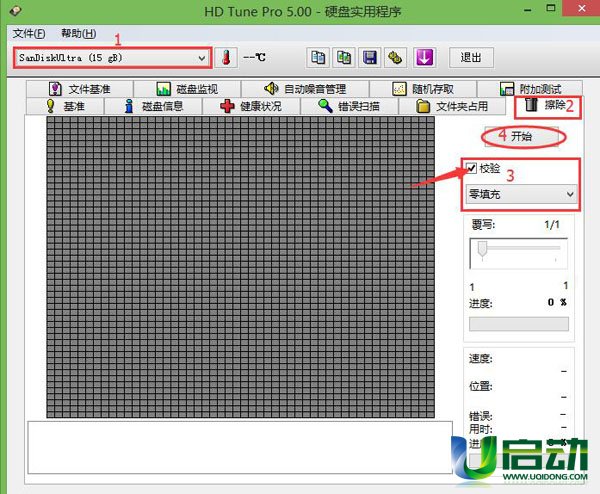Switch to the 磁盘监视 tab
Screen dimensions: 600x494
tap(187, 89)
